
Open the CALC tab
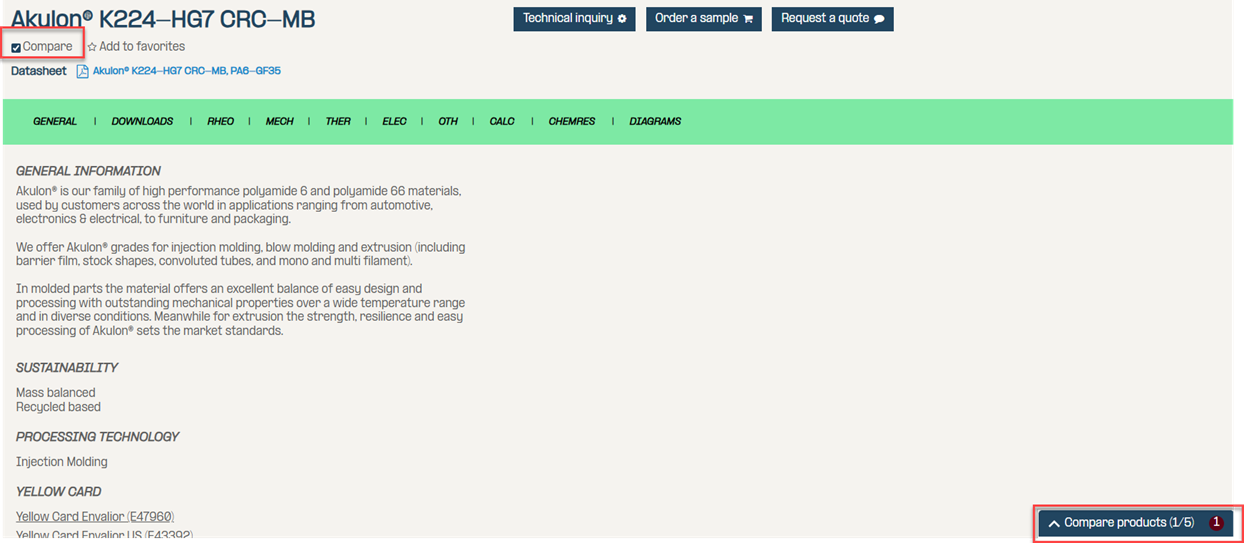(x=502, y=121)
